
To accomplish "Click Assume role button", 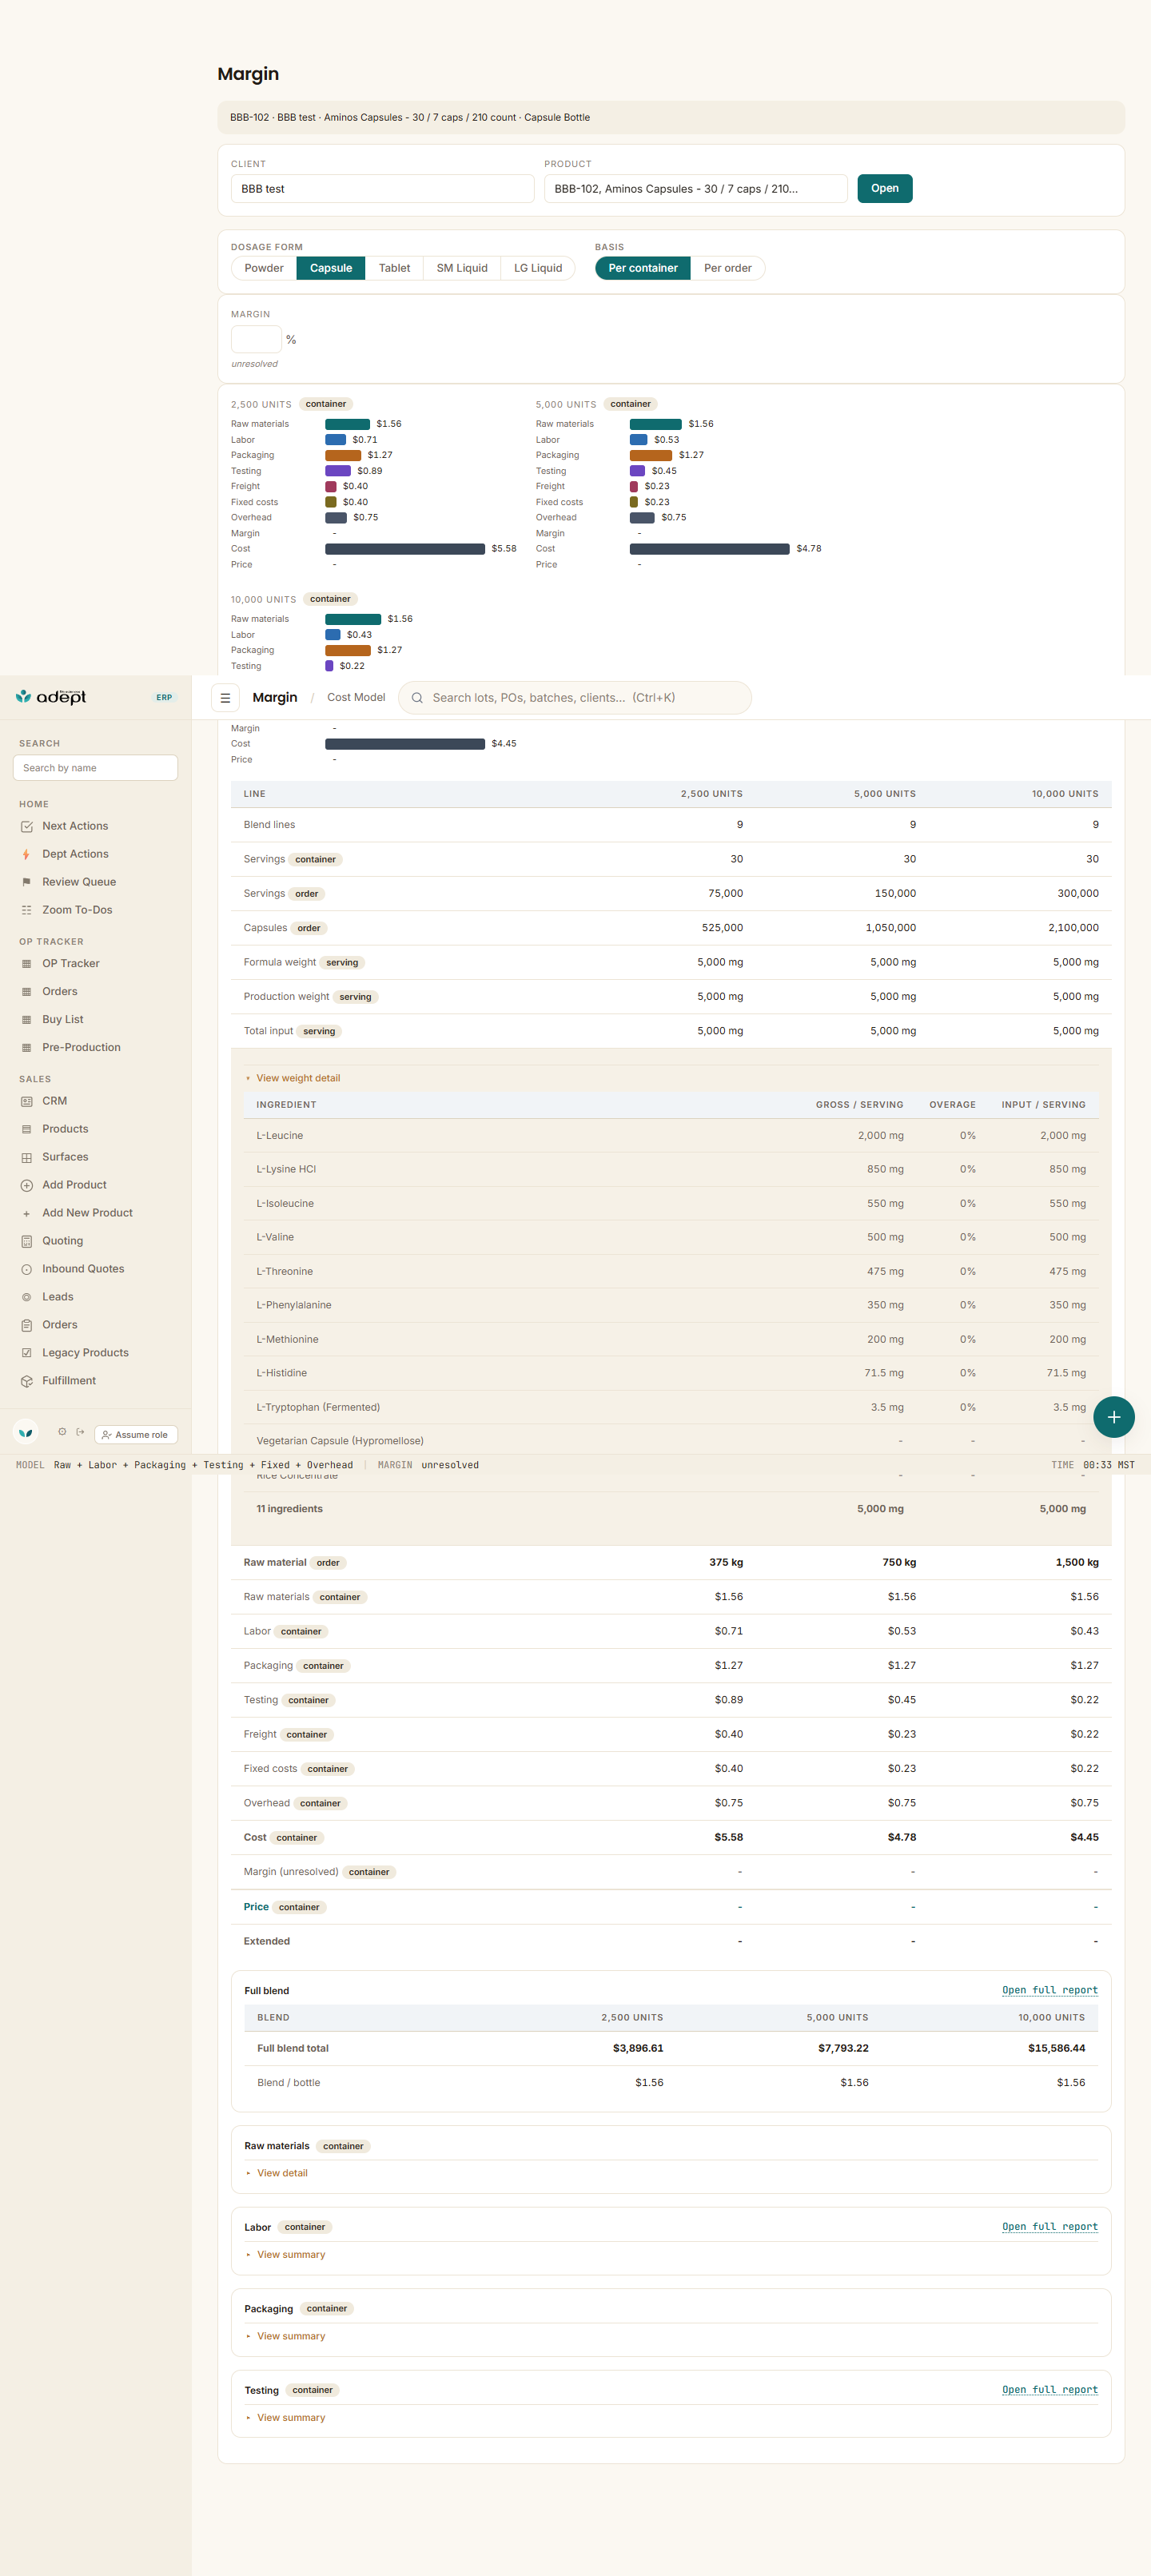I will pos(136,1435).
